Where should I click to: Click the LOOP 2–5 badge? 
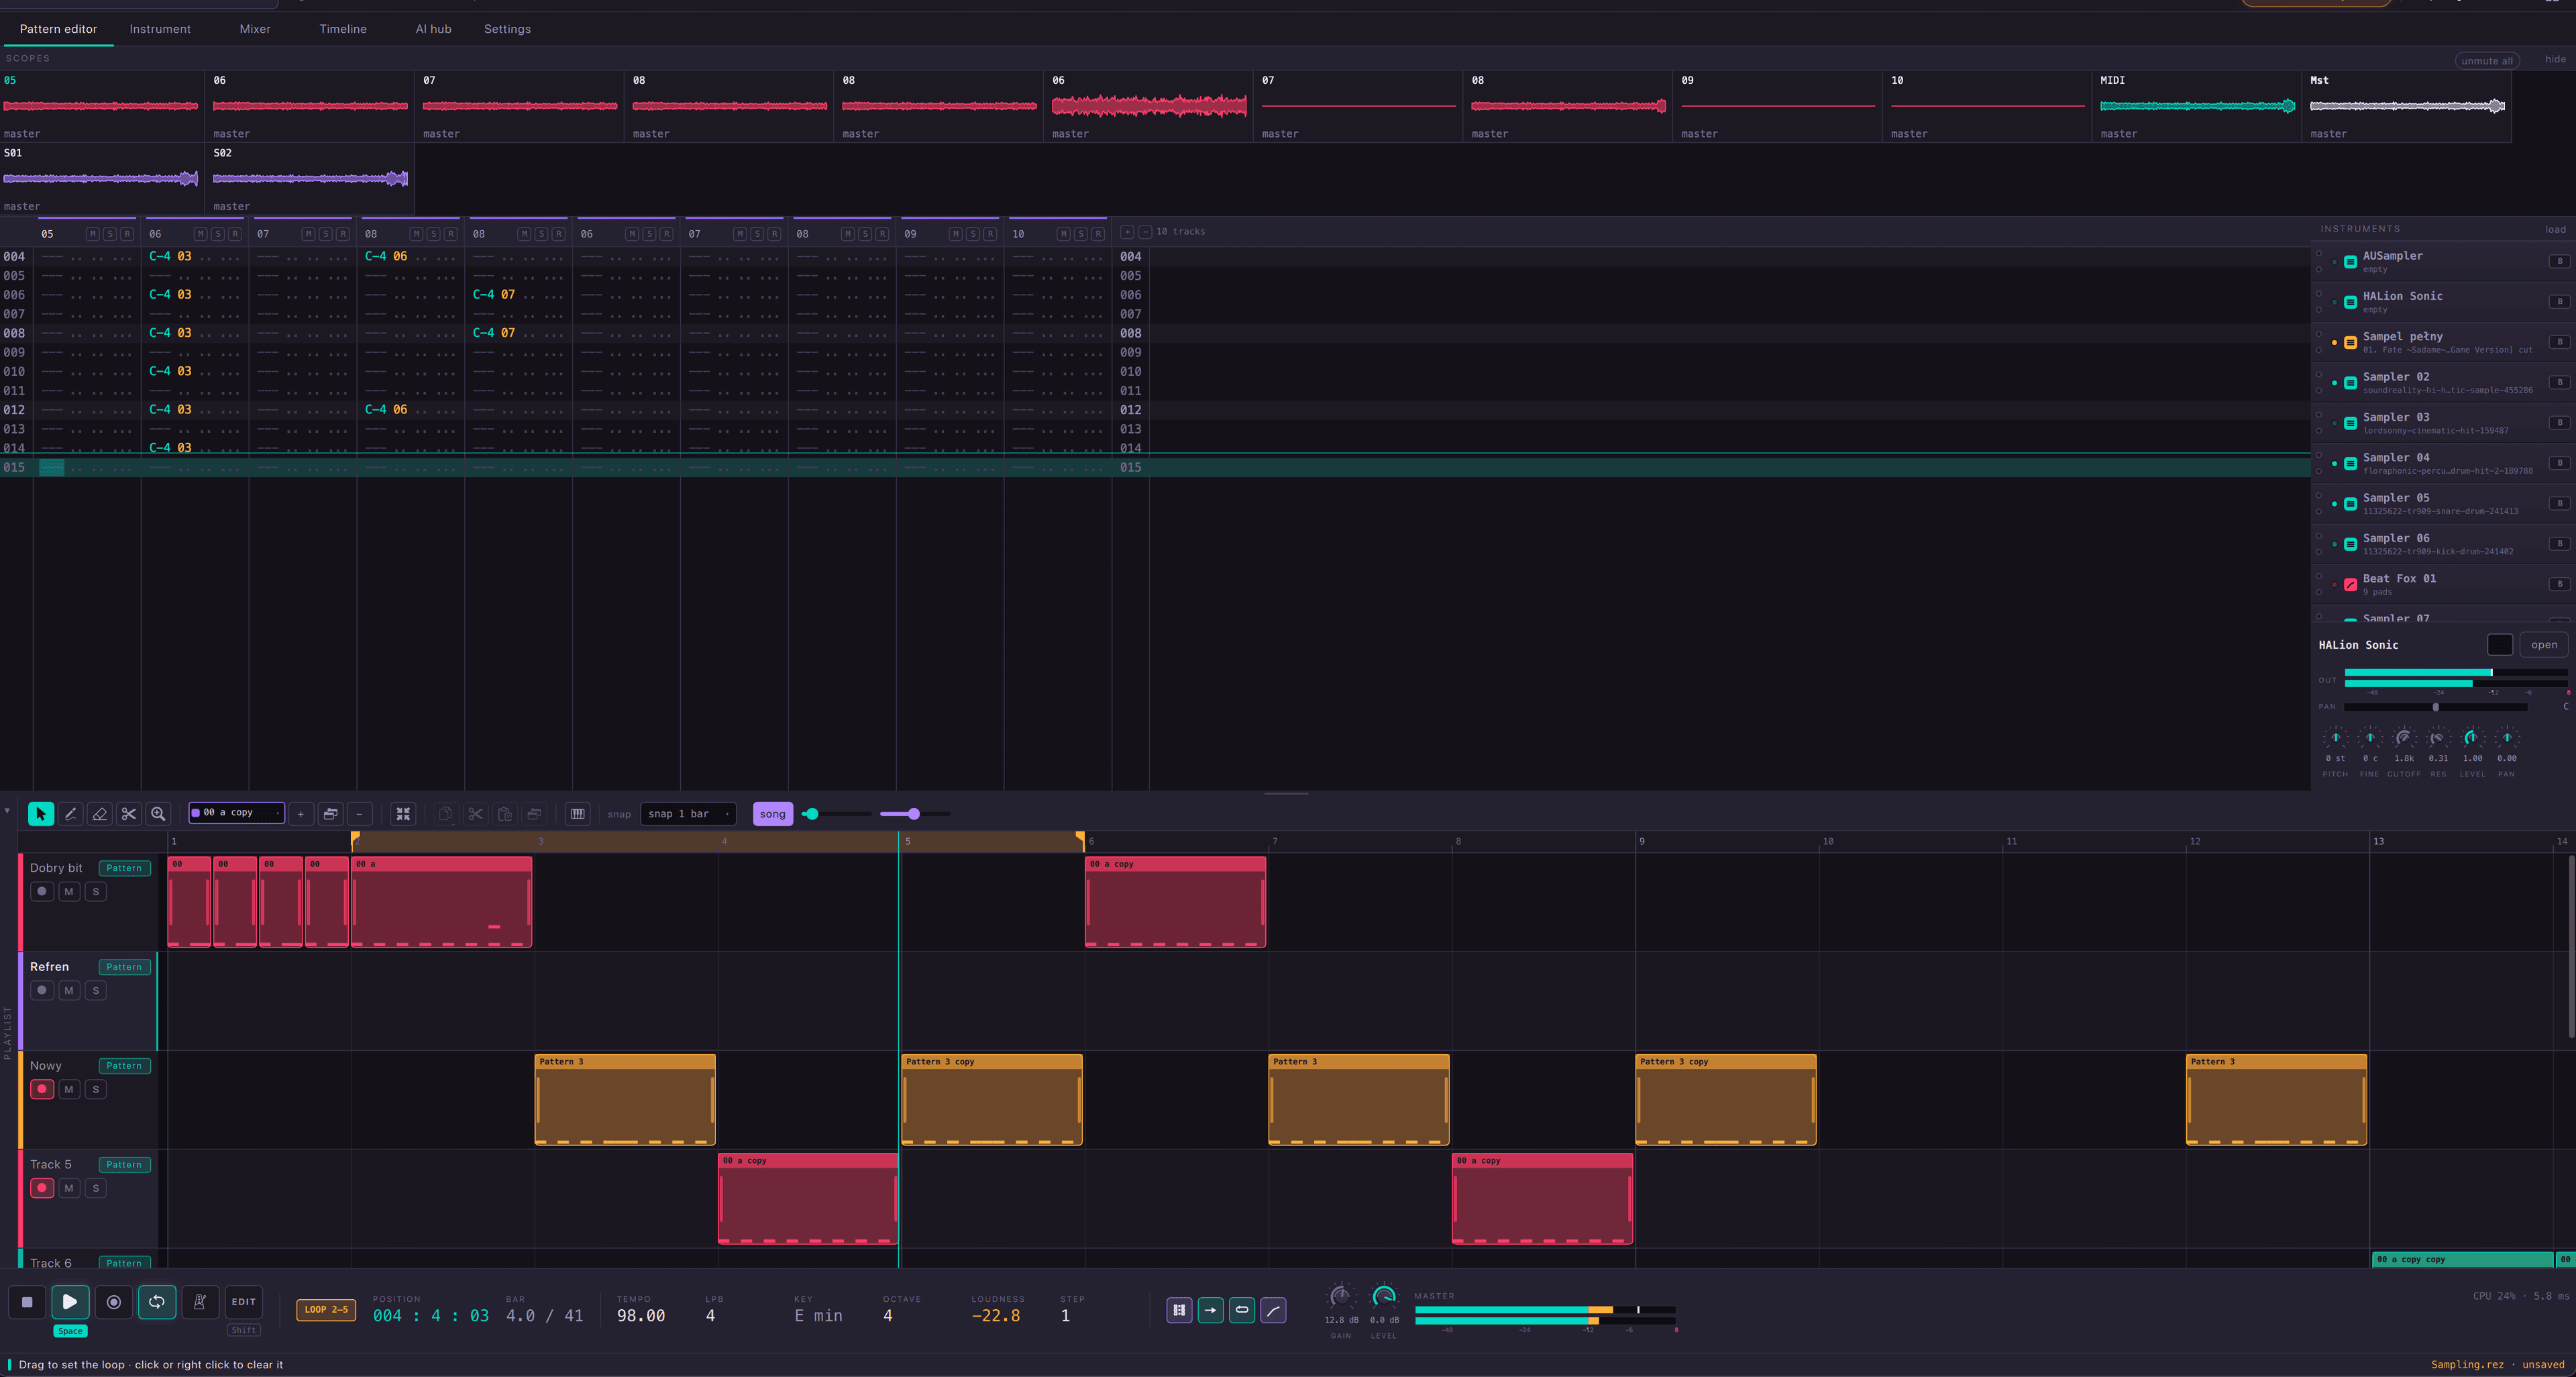[x=326, y=1310]
